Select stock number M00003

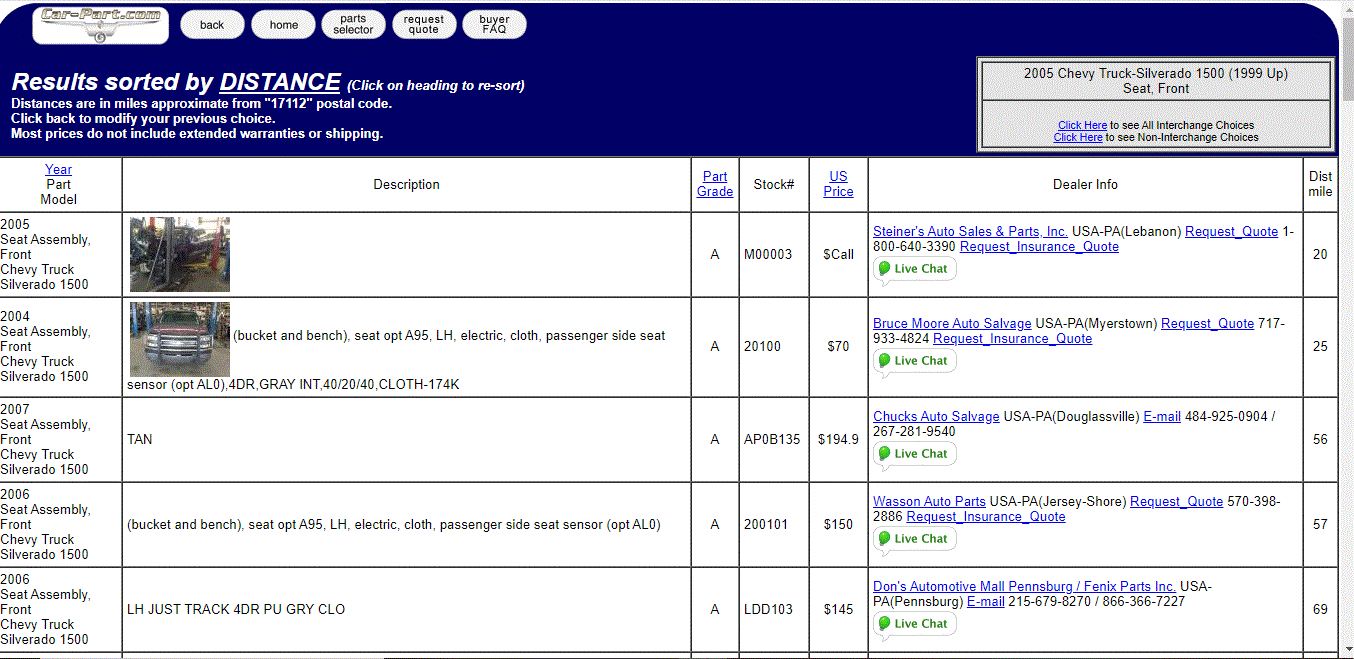pyautogui.click(x=768, y=254)
